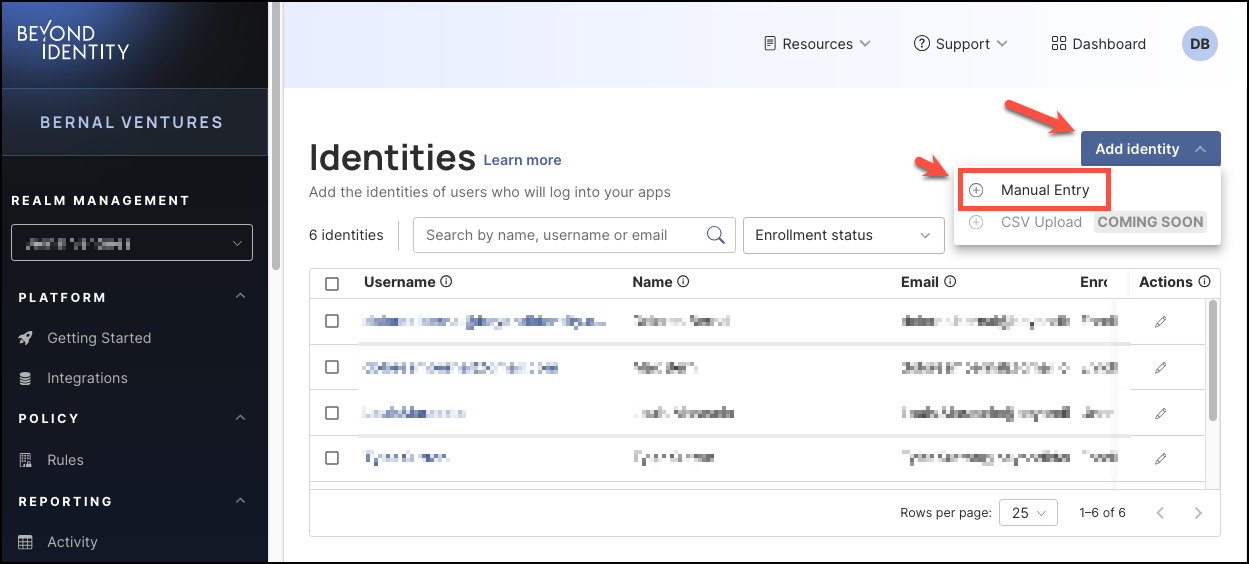Go to next page arrow

[x=1198, y=513]
